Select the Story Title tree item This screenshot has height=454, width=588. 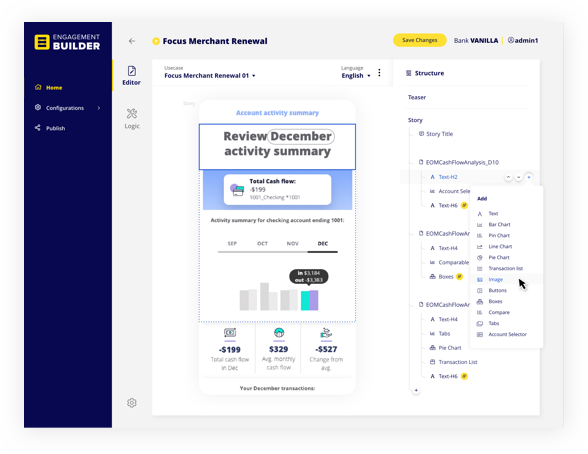(x=439, y=134)
